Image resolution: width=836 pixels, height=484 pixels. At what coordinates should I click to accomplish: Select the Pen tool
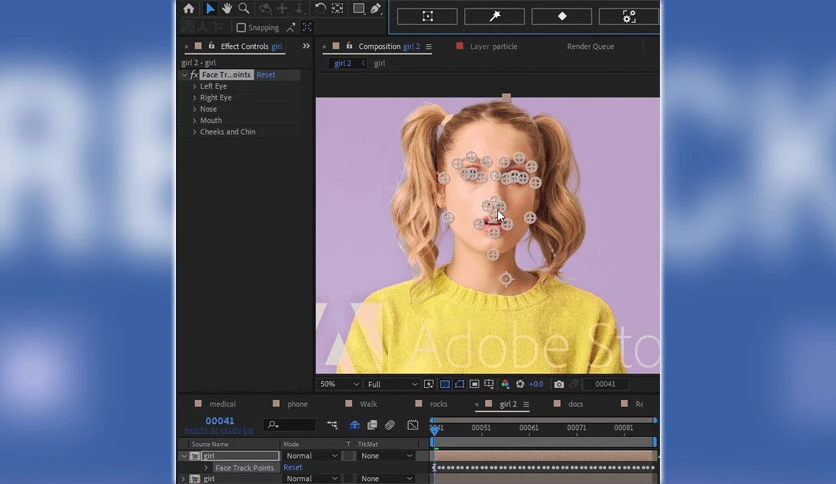coord(376,9)
